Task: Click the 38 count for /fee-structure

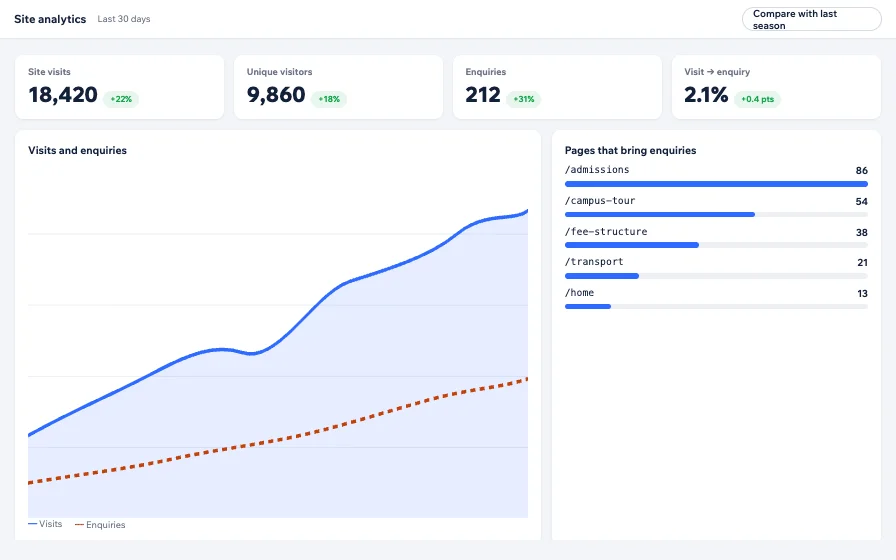Action: [862, 232]
